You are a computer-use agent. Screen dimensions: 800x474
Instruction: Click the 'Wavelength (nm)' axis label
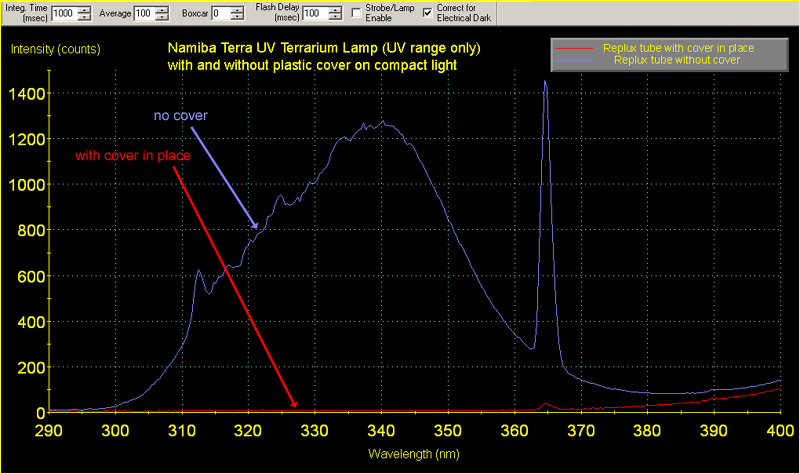click(x=414, y=454)
